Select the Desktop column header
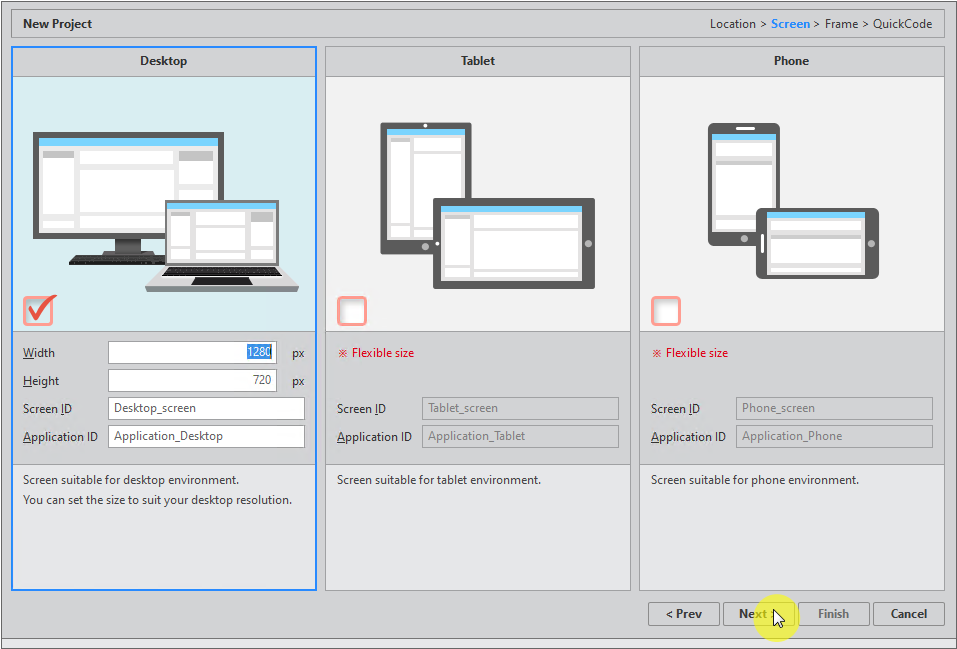 click(164, 61)
